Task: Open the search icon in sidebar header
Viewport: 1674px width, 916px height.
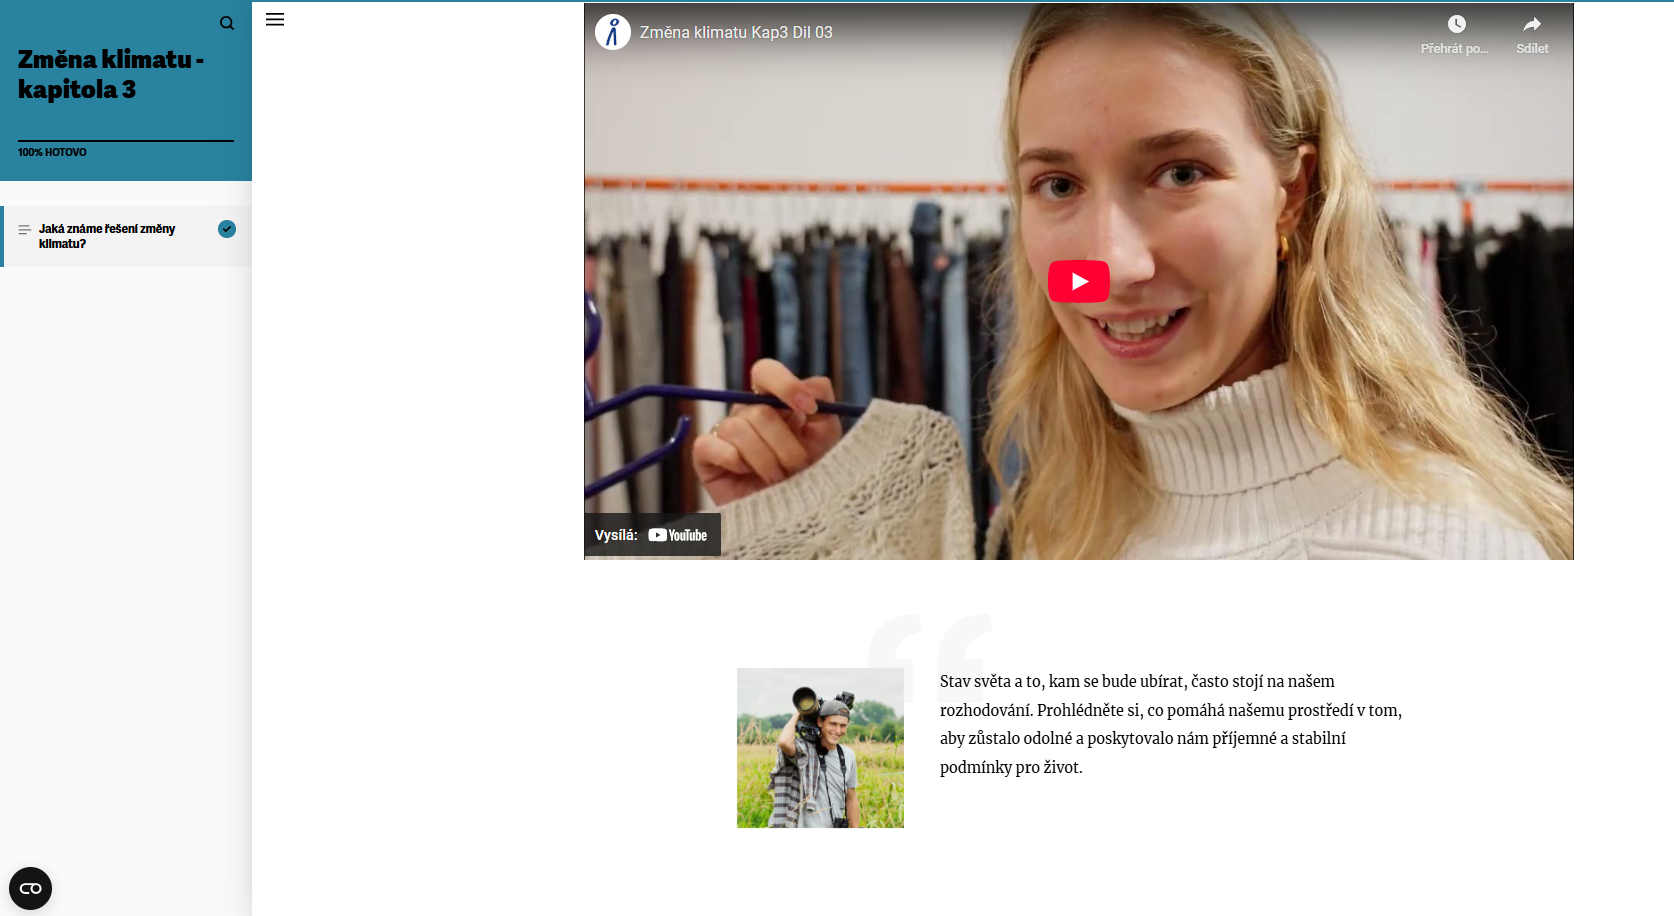Action: coord(227,23)
